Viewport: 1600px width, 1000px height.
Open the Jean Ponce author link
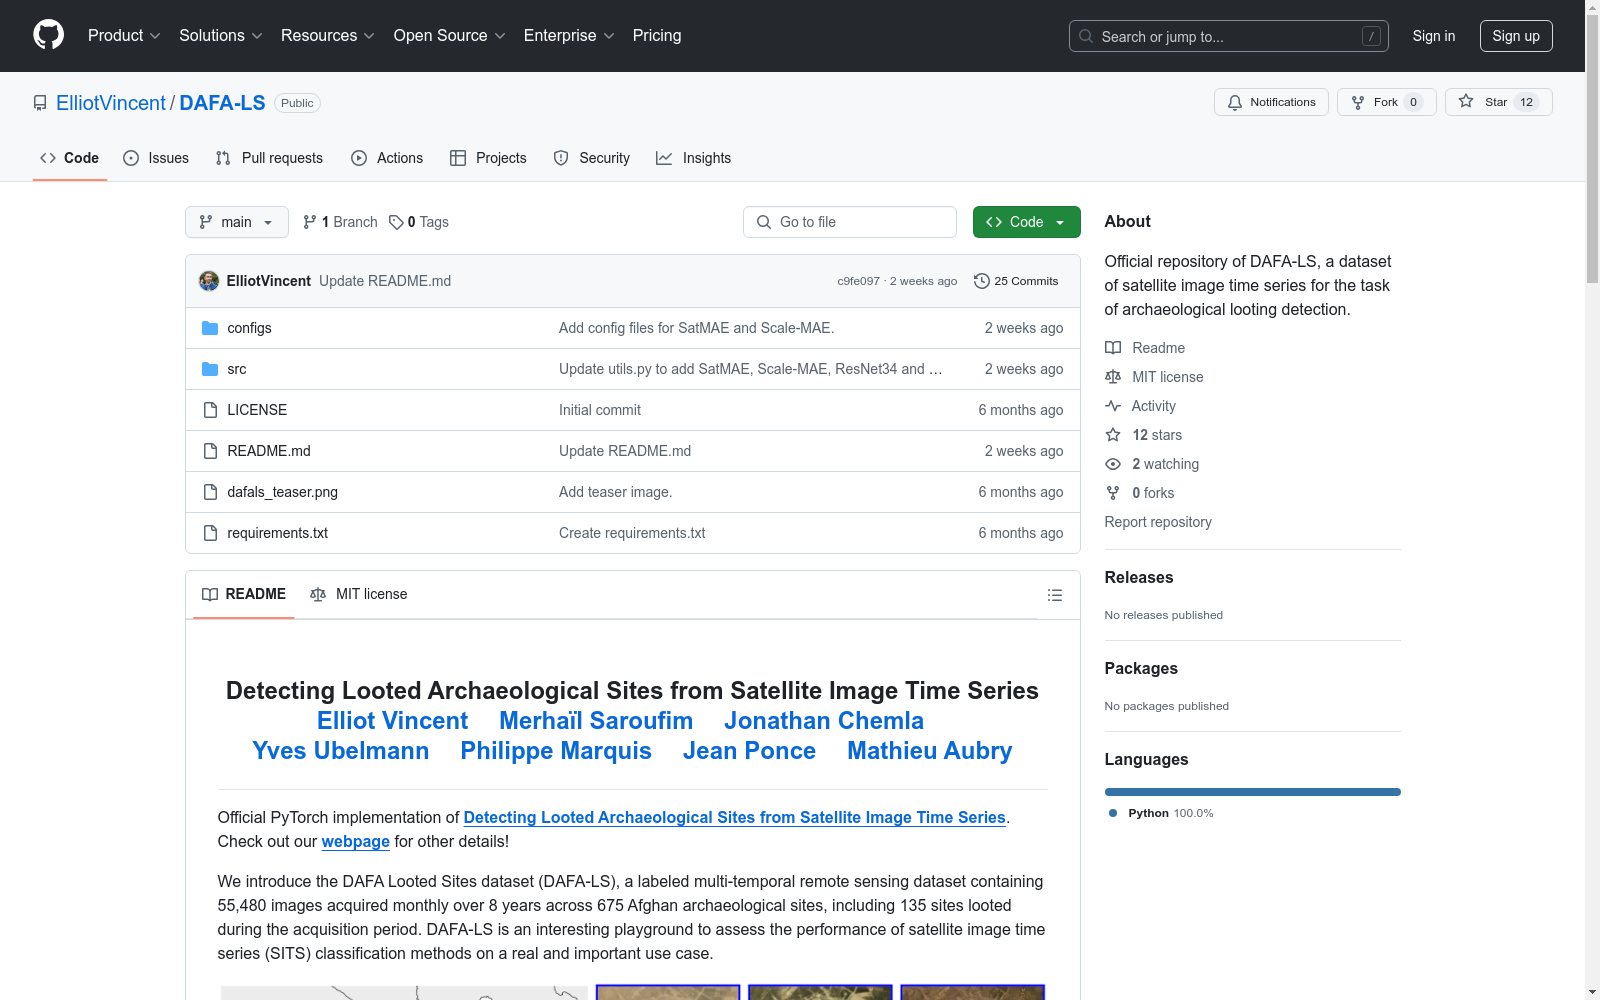pyautogui.click(x=749, y=751)
